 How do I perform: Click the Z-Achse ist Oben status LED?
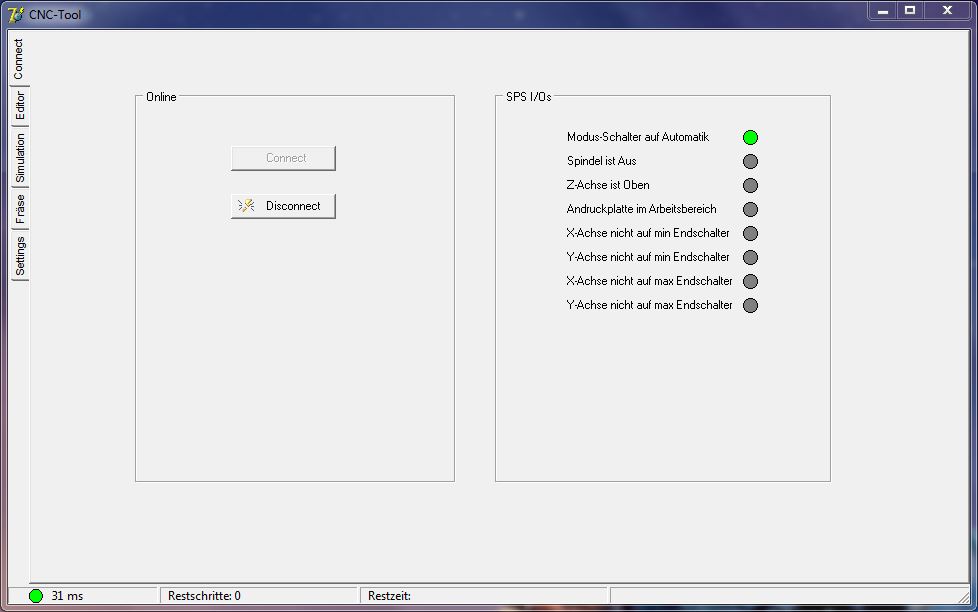point(750,186)
